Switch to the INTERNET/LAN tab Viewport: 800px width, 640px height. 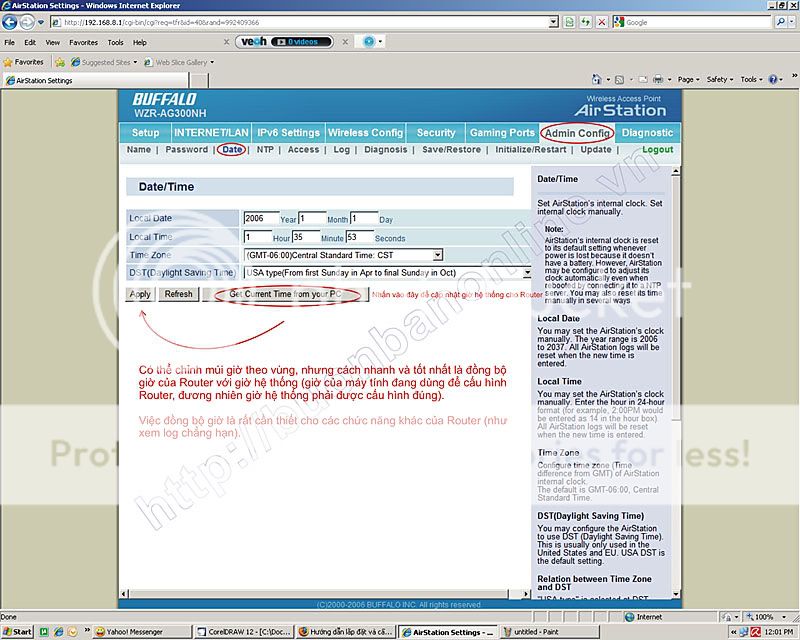[211, 133]
